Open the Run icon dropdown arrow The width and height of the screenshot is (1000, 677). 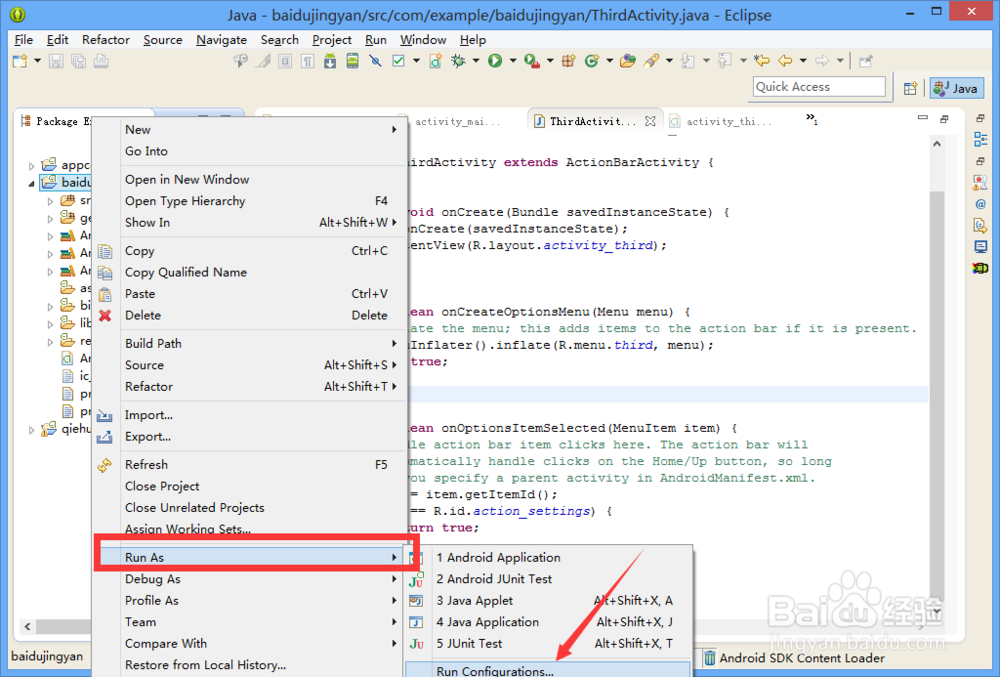pyautogui.click(x=512, y=61)
